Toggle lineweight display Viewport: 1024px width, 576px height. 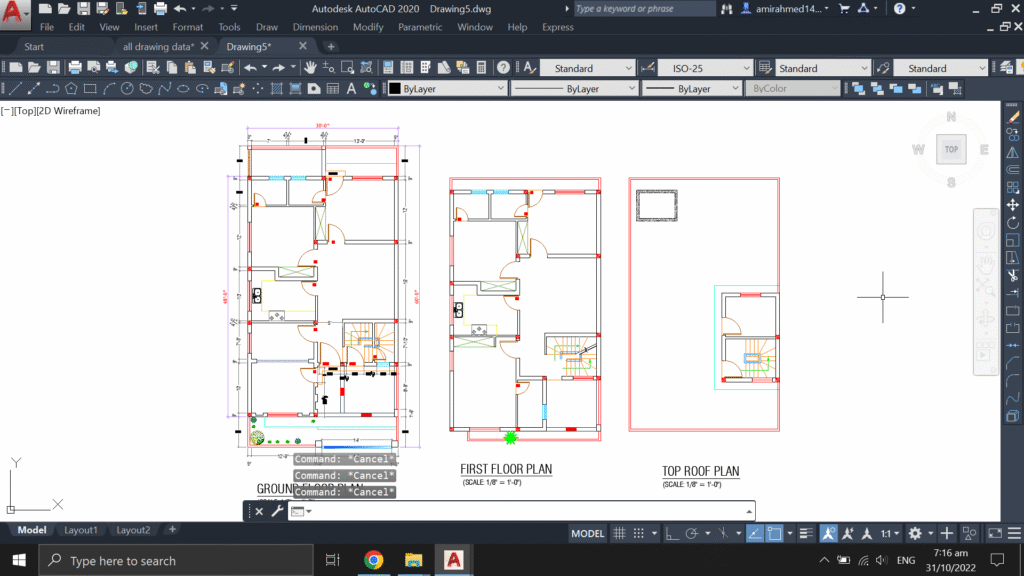coord(806,534)
